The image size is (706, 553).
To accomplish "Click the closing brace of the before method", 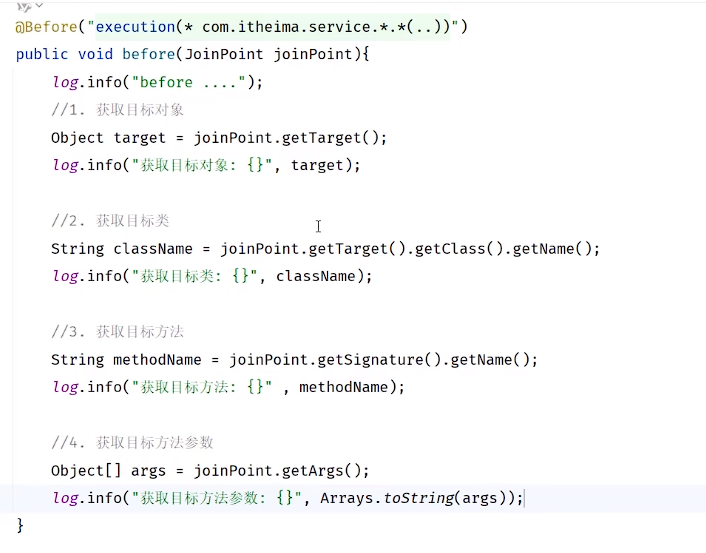I will (x=20, y=525).
